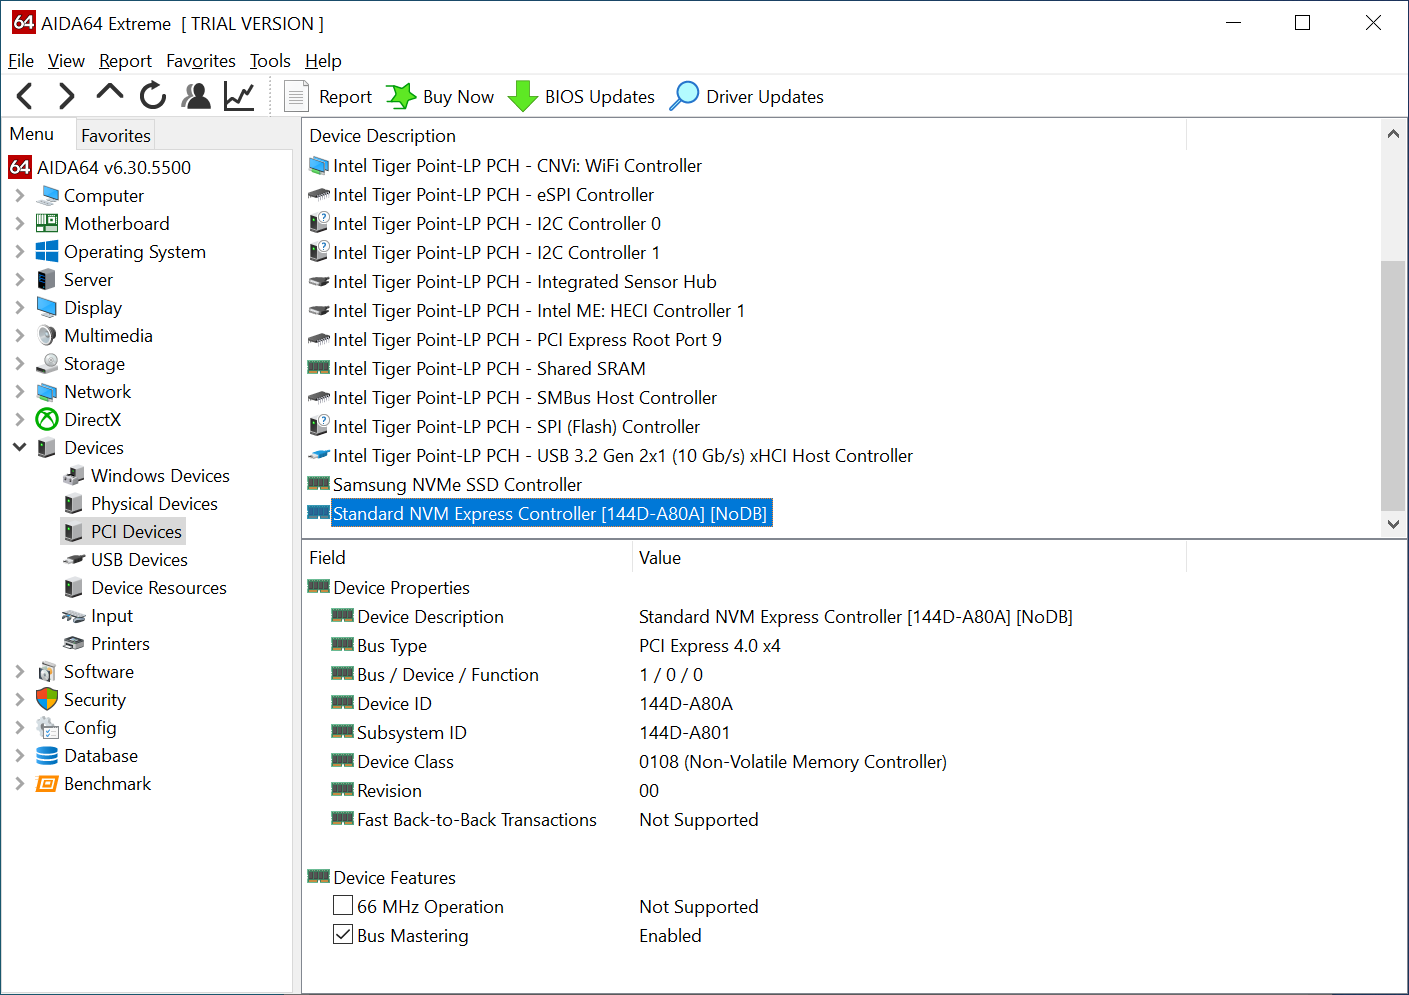Select the PCI Express Root Port 9 row

pos(527,340)
